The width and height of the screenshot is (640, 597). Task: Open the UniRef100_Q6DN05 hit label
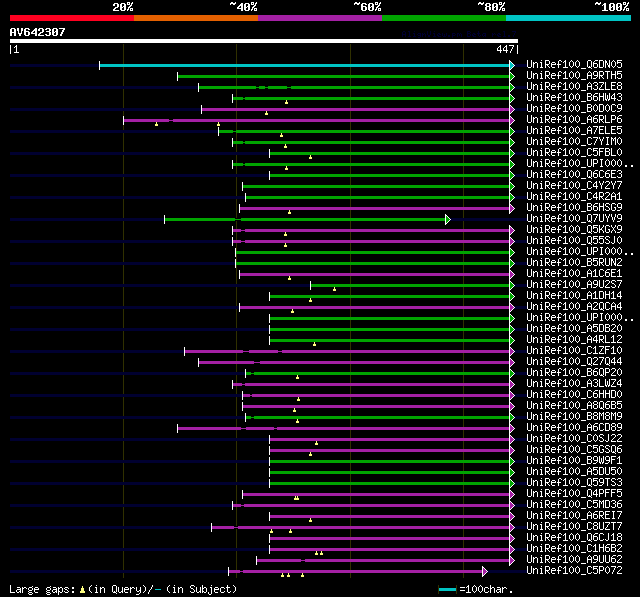tap(574, 64)
